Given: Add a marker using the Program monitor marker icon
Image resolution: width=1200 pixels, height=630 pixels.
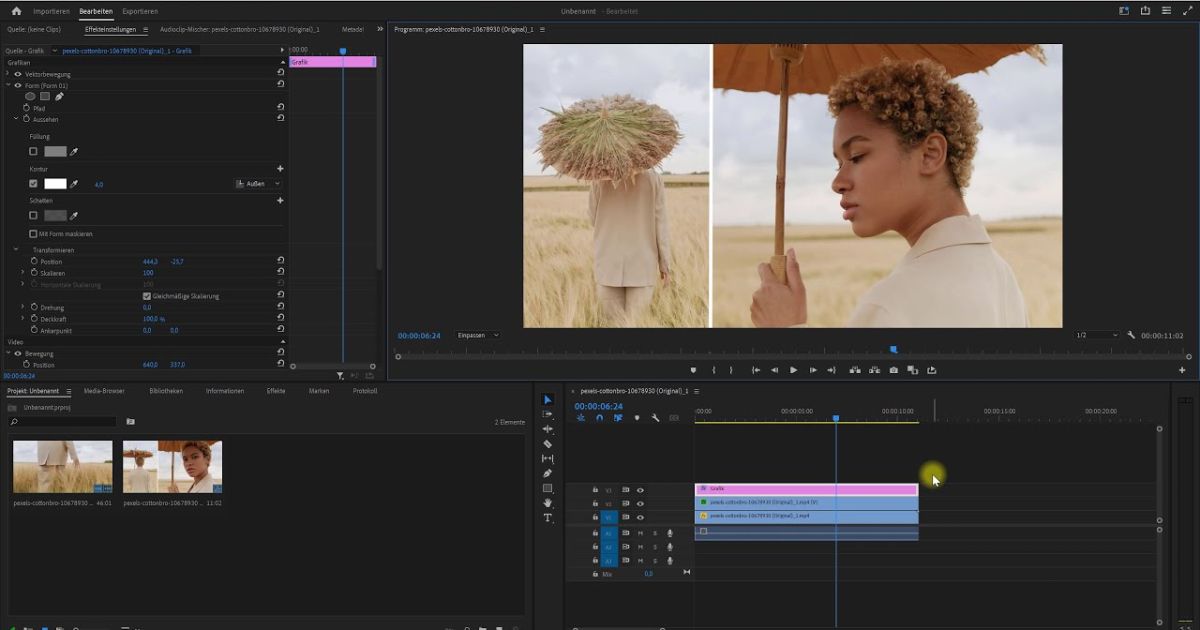Looking at the screenshot, I should coord(692,369).
